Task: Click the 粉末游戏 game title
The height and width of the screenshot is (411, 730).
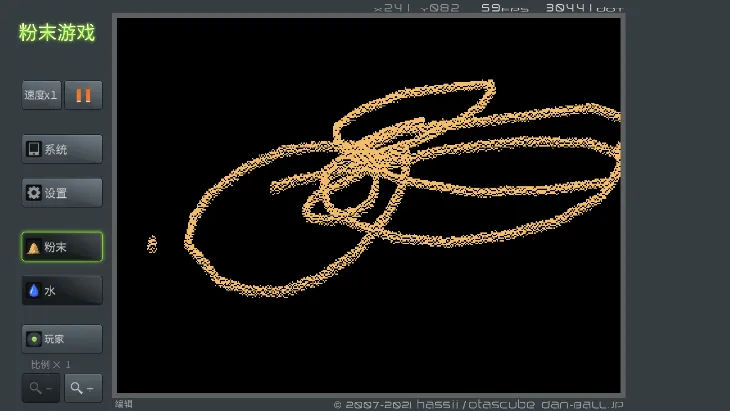Action: pyautogui.click(x=57, y=33)
